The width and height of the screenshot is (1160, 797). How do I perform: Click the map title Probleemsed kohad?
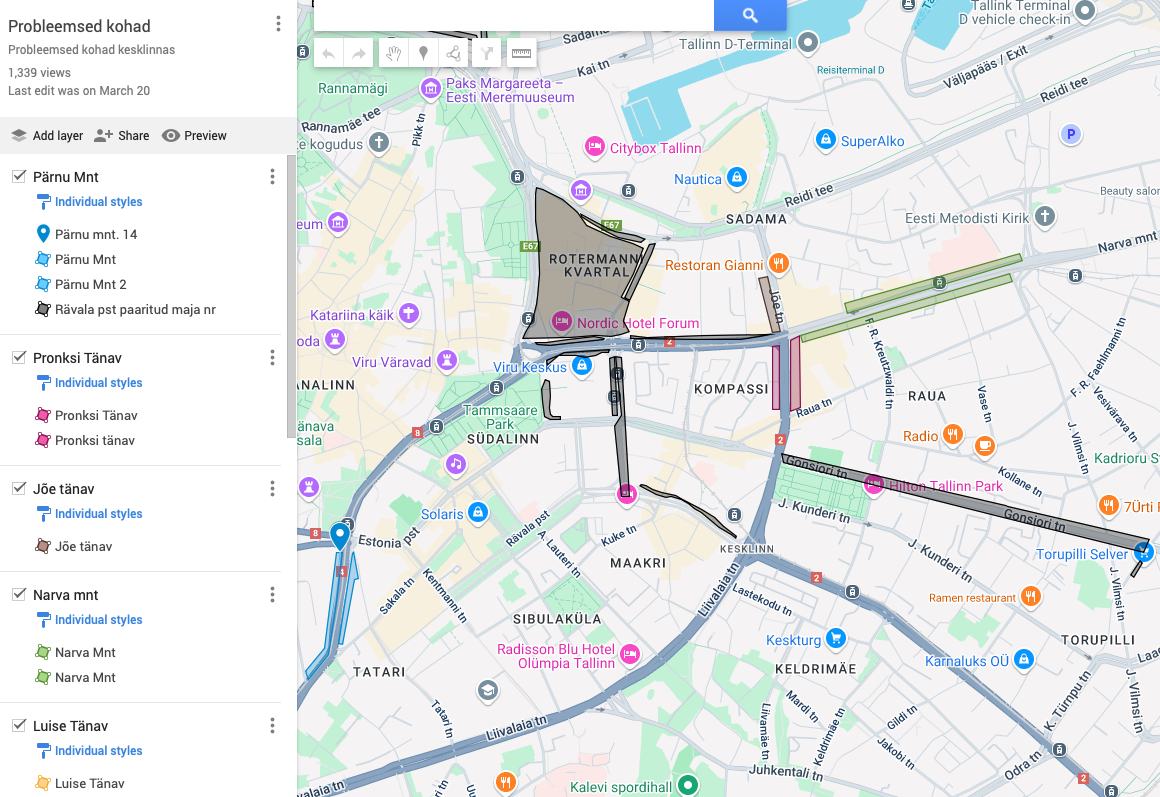click(79, 26)
